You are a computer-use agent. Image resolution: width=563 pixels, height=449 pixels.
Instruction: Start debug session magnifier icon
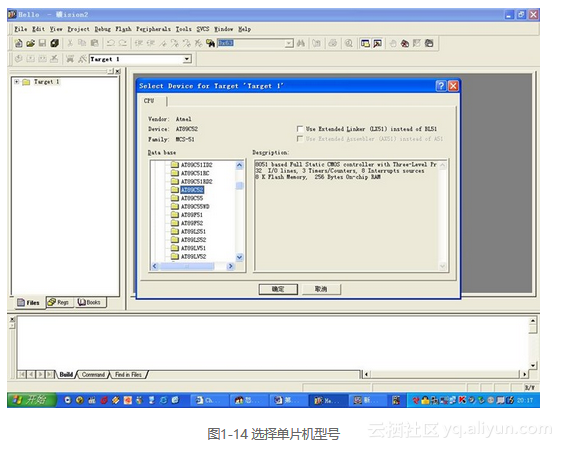pos(349,43)
